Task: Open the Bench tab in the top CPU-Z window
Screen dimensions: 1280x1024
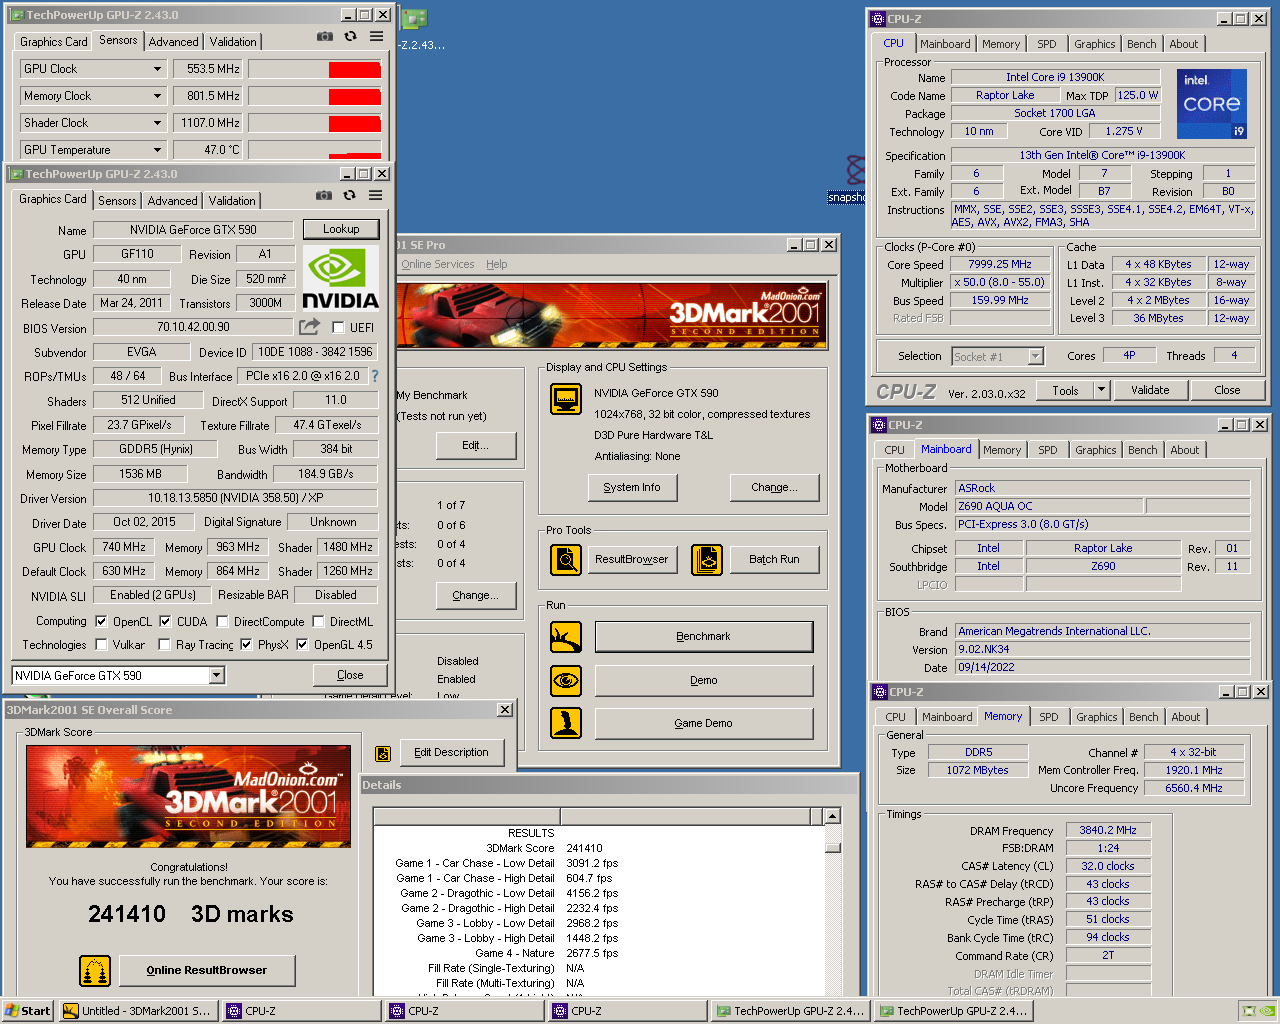Action: click(x=1141, y=44)
